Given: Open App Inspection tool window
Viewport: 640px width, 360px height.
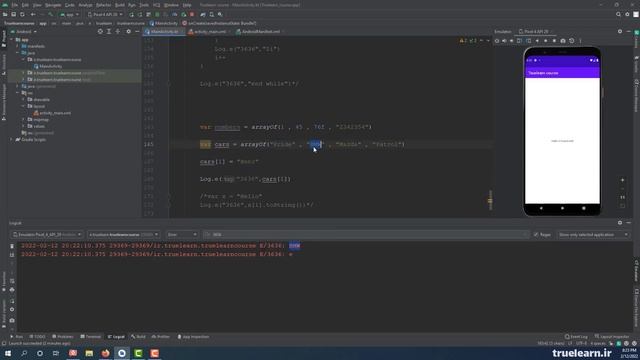Looking at the screenshot, I should click(x=193, y=337).
